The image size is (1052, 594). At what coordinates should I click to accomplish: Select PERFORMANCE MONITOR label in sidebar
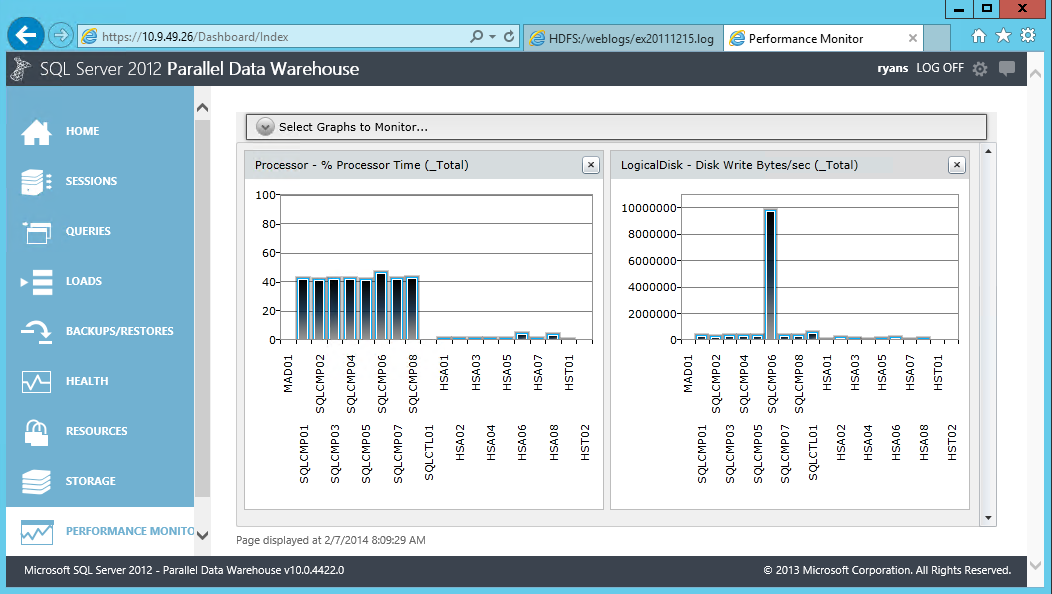coord(129,532)
